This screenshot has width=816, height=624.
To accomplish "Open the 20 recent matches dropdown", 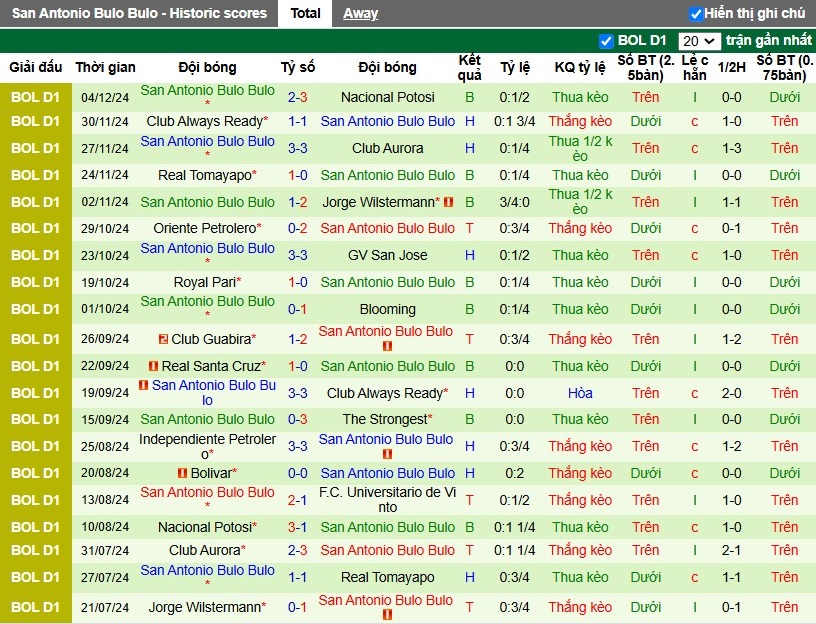I will click(x=699, y=41).
